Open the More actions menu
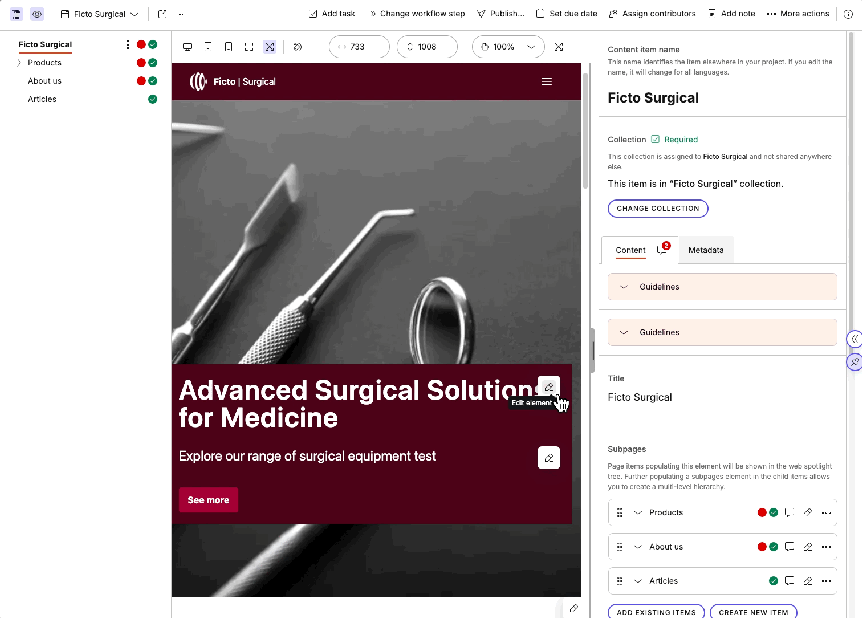Screen dimensions: 862x618 (x=798, y=14)
